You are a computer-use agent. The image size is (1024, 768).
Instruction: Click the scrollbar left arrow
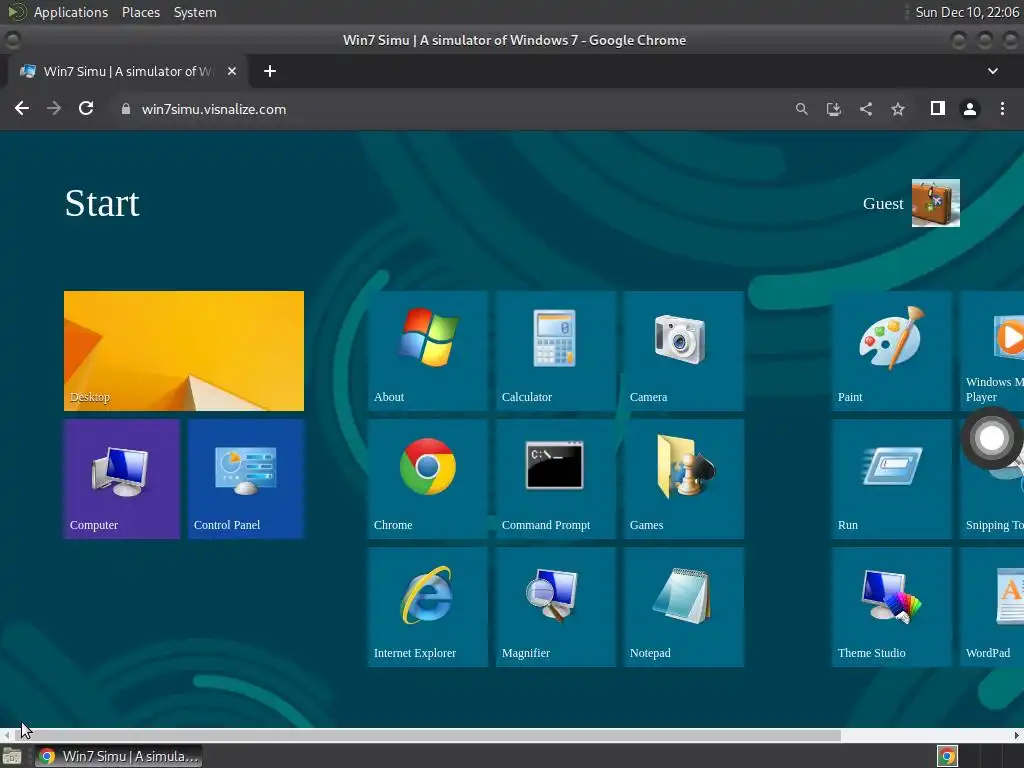click(7, 735)
